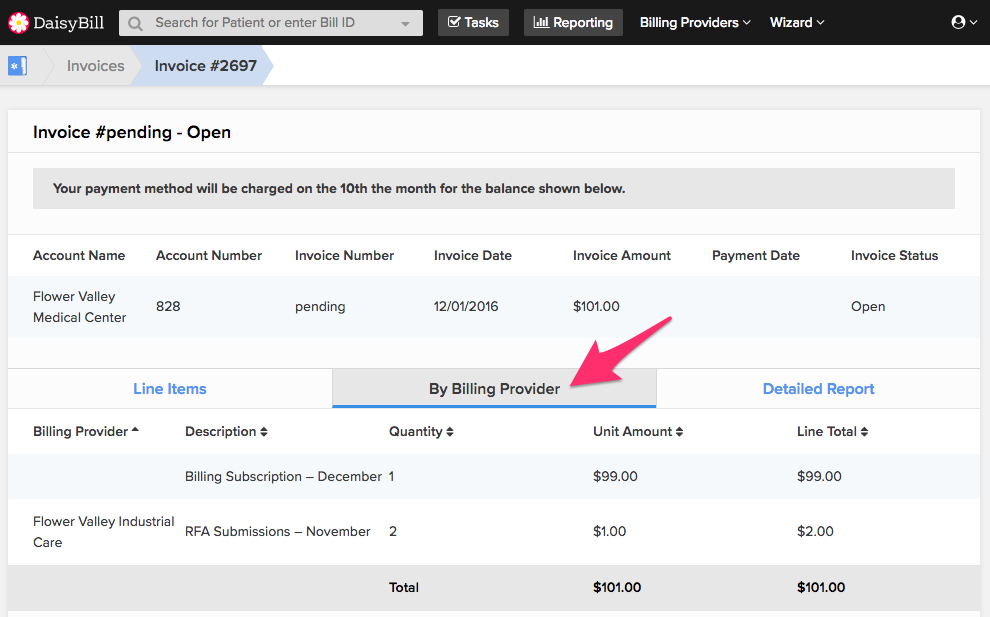Viewport: 990px width, 617px height.
Task: Open the user account menu icon
Action: (x=963, y=23)
